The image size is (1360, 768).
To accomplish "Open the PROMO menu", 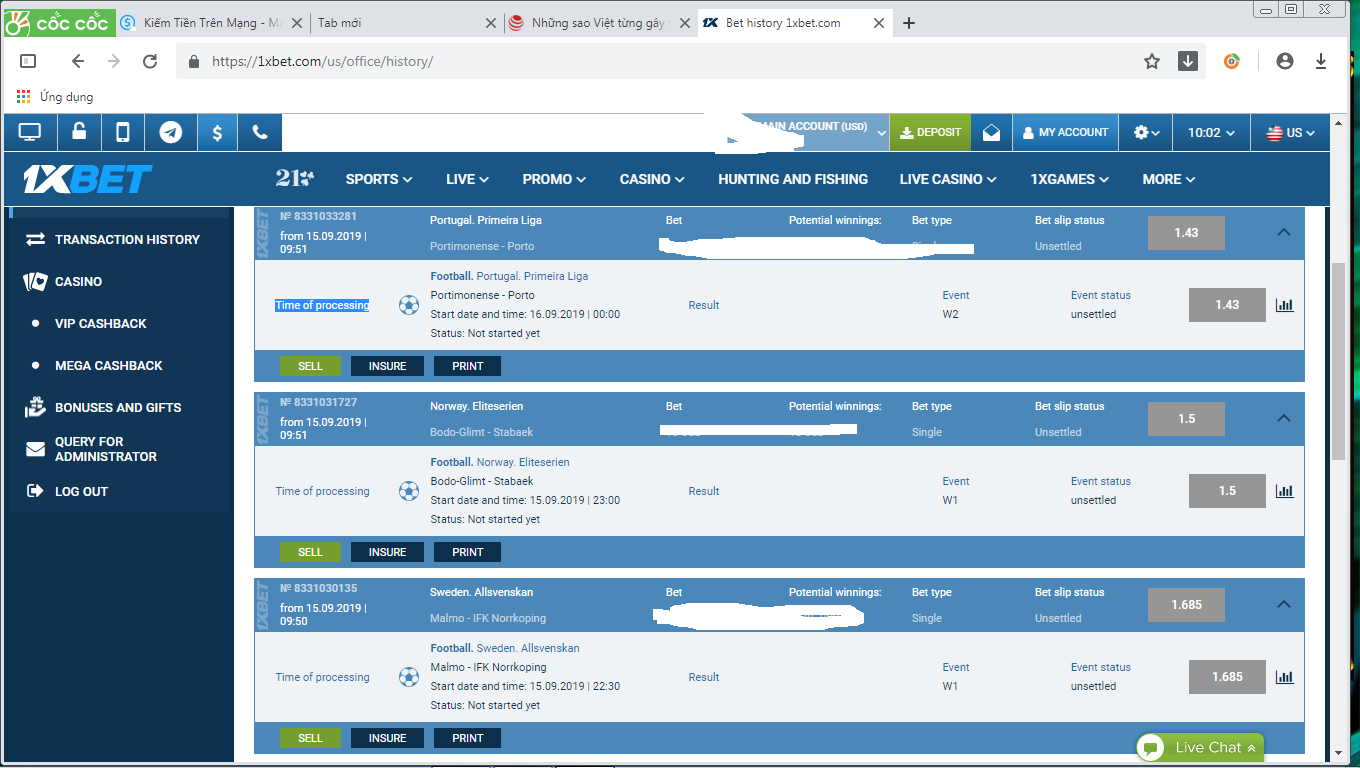I will pos(554,179).
